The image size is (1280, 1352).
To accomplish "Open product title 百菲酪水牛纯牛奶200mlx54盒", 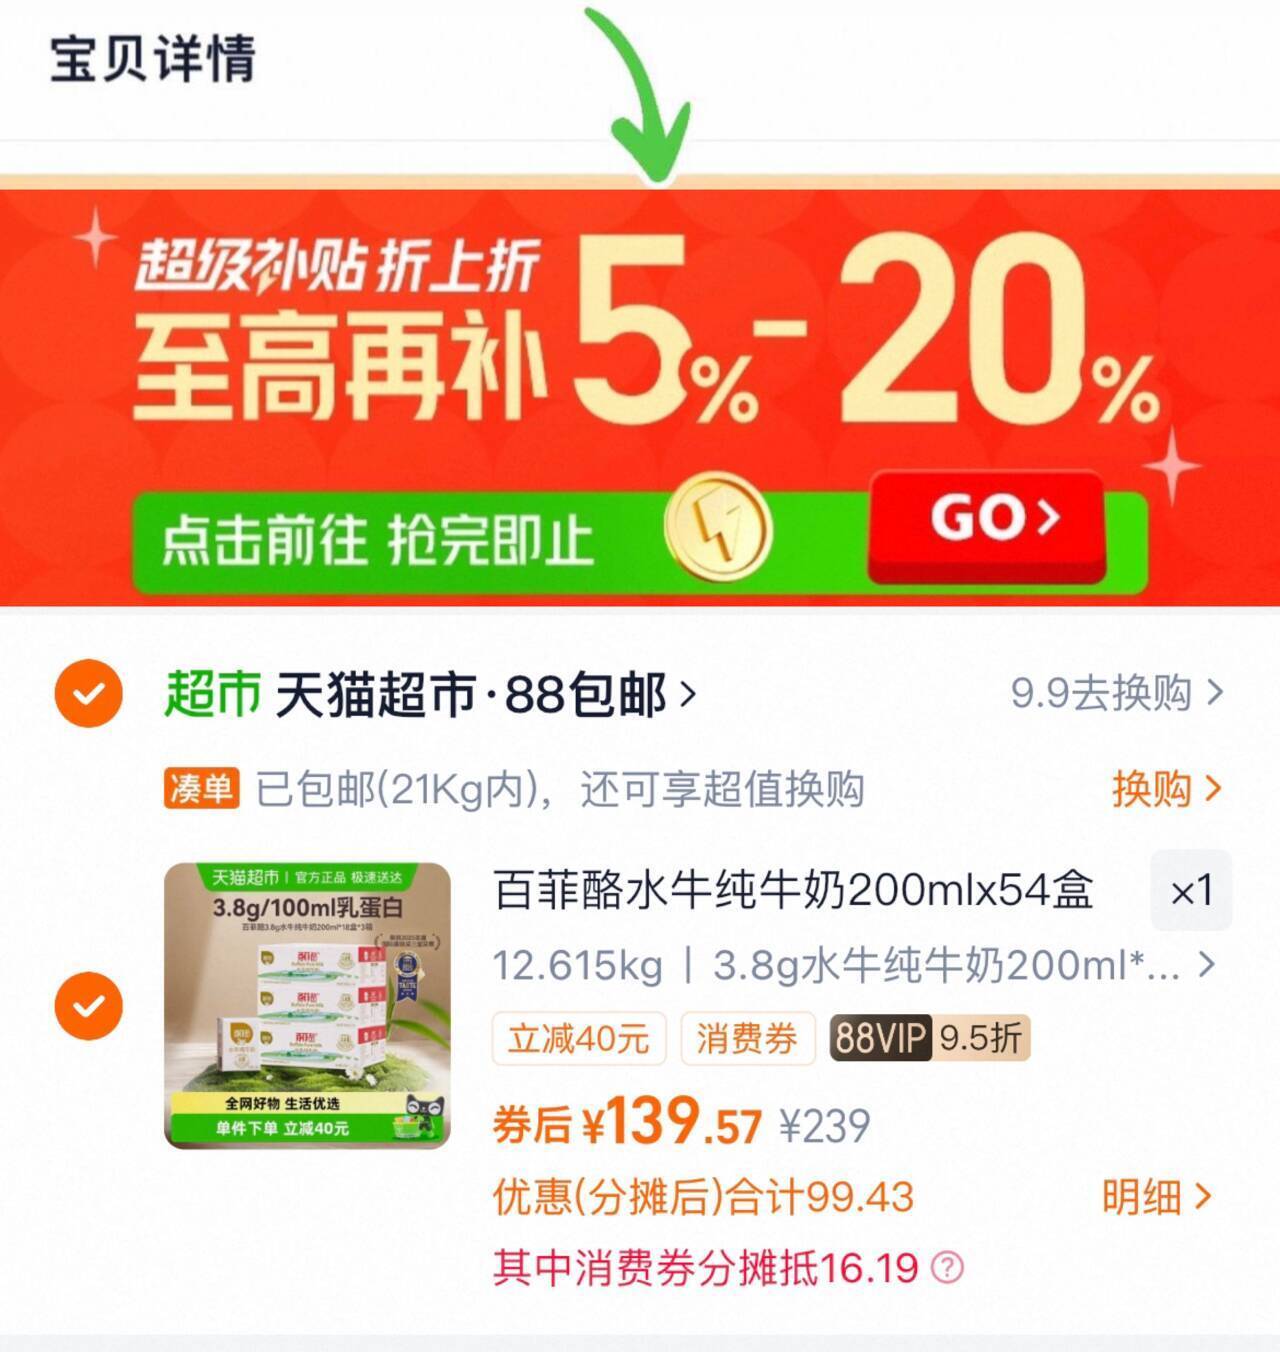I will click(794, 889).
